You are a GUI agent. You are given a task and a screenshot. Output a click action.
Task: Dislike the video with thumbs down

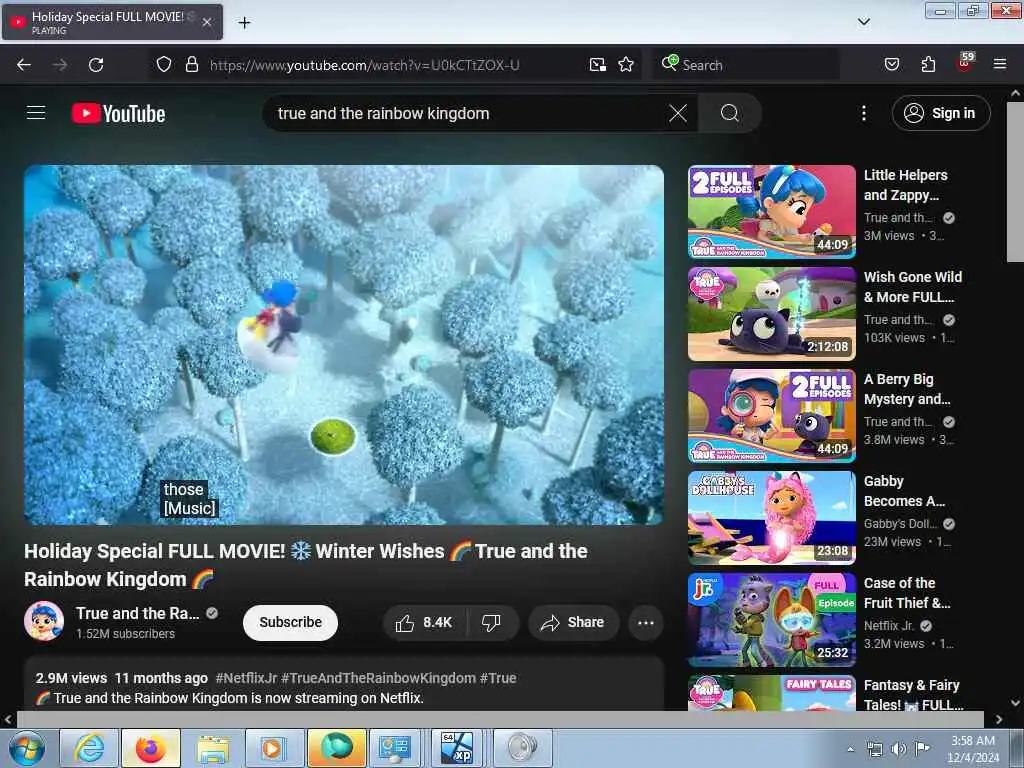[x=492, y=623]
